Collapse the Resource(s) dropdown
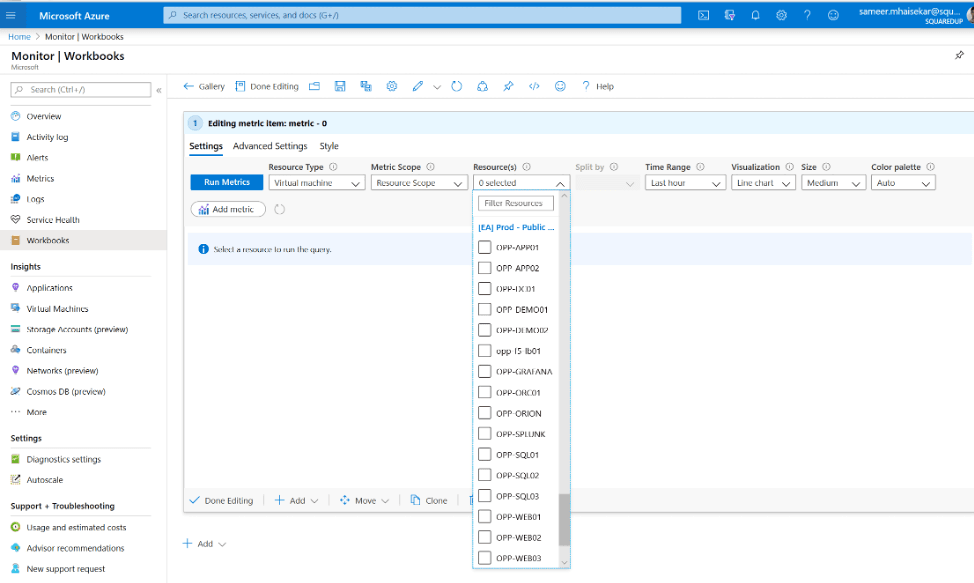 click(522, 183)
